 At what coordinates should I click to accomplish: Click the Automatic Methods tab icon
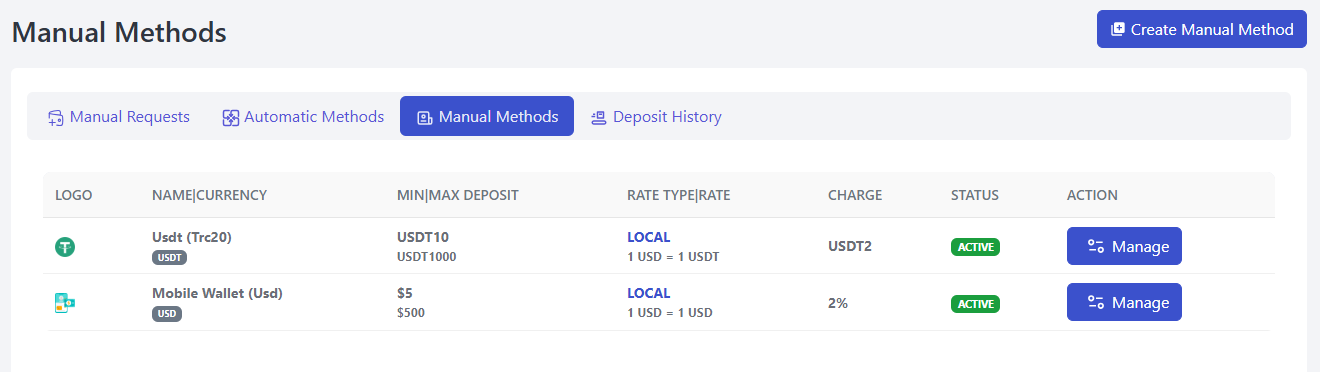click(x=230, y=118)
